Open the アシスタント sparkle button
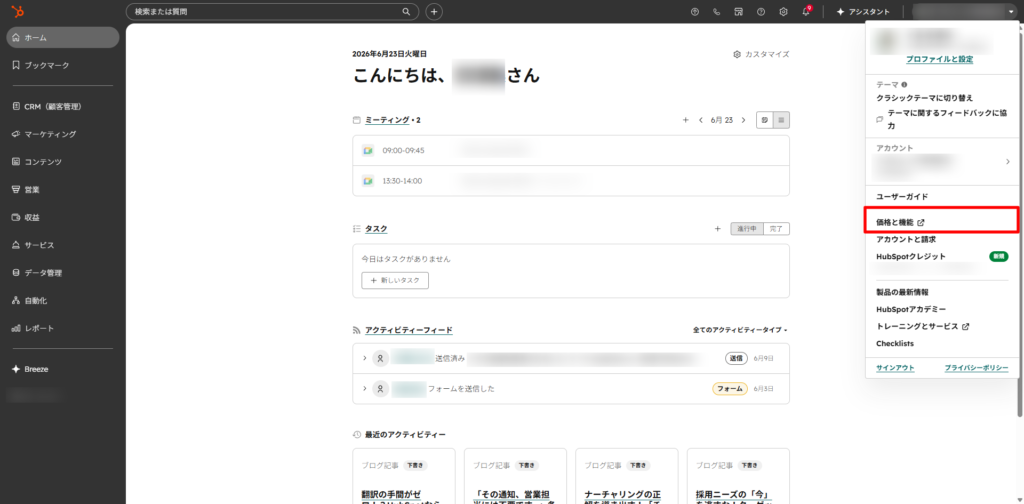 point(863,12)
